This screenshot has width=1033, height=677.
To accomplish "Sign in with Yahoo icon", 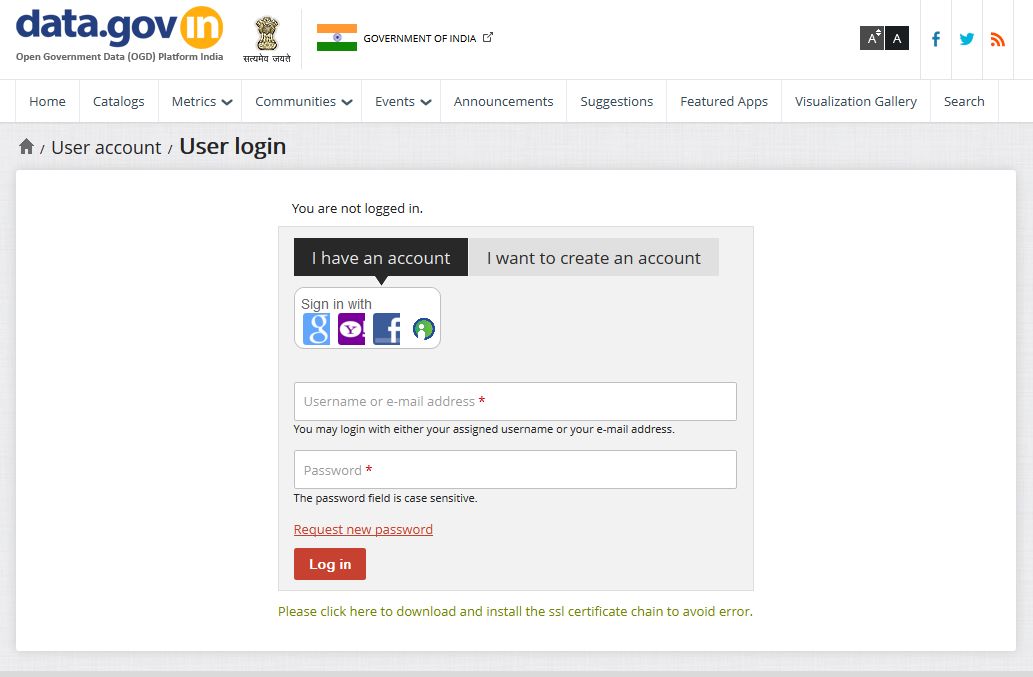I will point(351,329).
